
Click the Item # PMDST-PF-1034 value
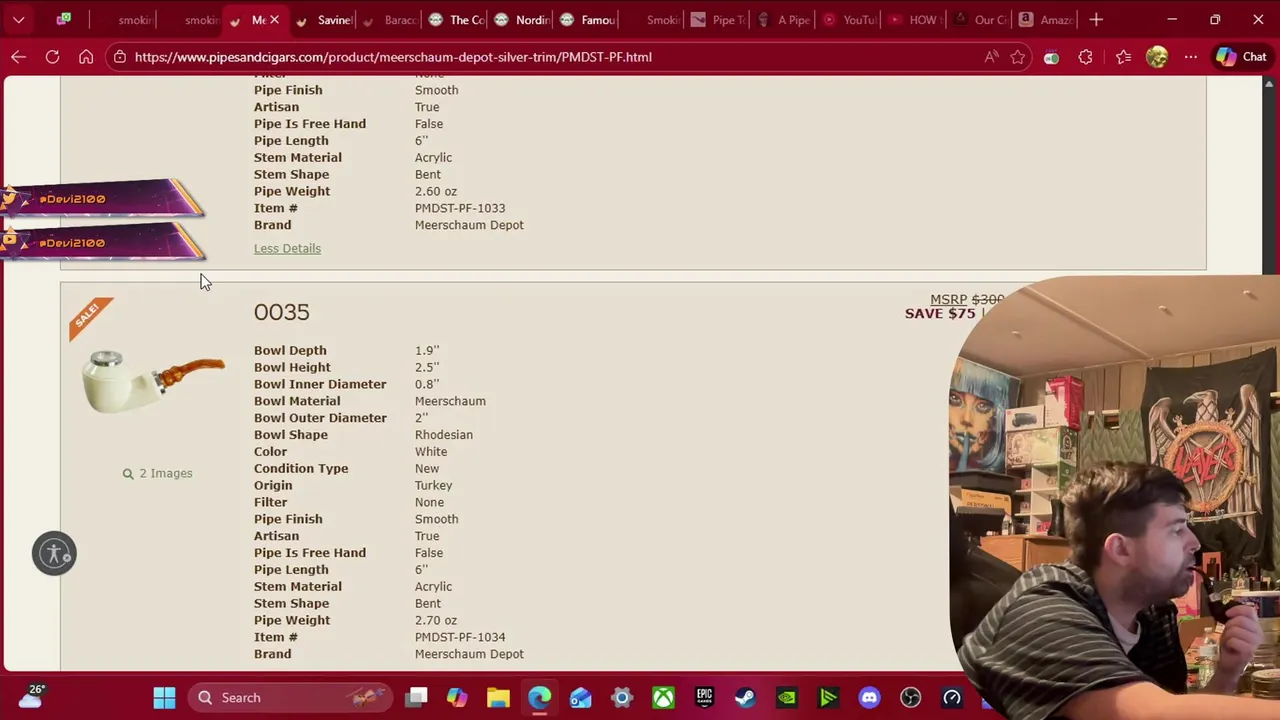point(460,637)
